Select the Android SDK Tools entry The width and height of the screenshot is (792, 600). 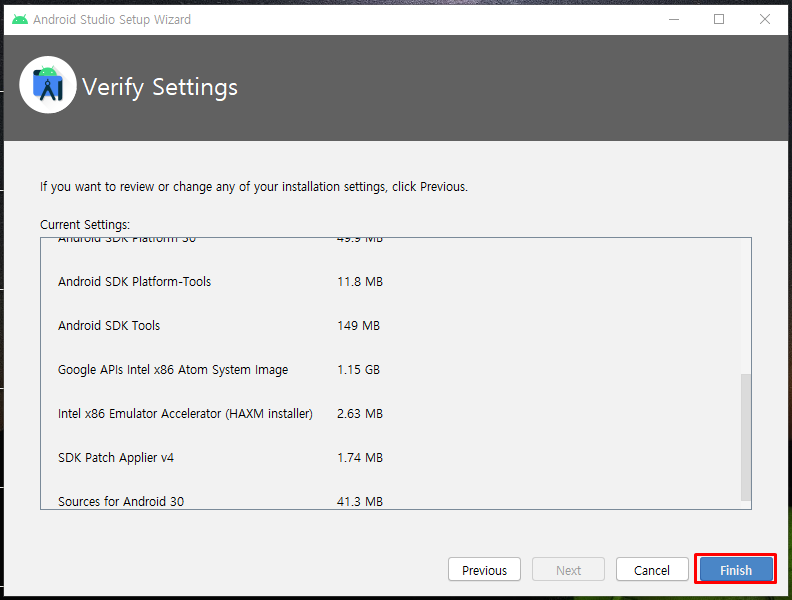point(109,325)
